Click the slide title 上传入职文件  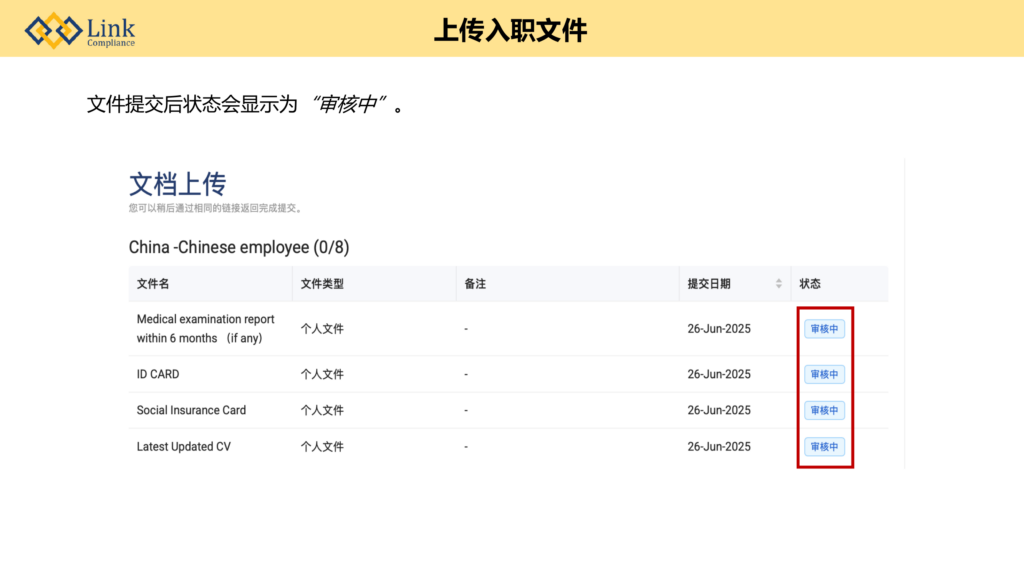click(510, 30)
